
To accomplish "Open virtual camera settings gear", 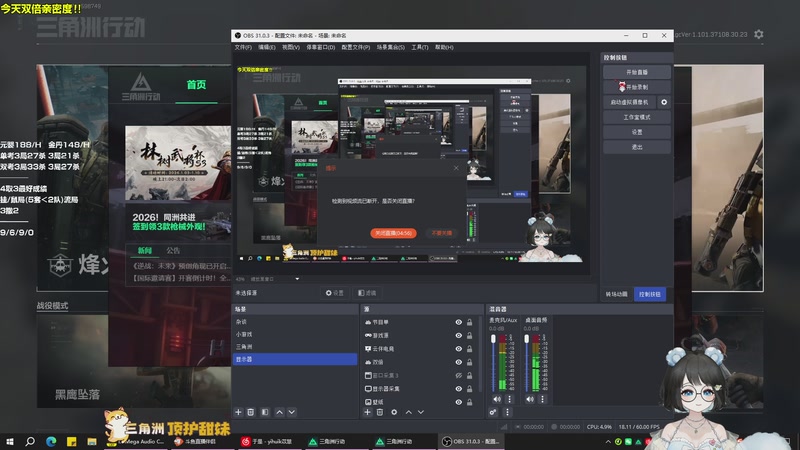I will pos(664,102).
